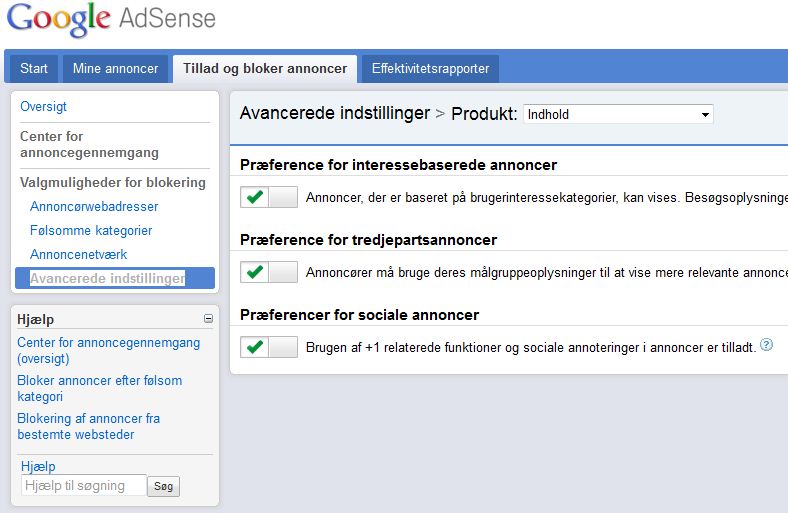Toggle sociale annoncer preference switch
This screenshot has width=788, height=513.
click(269, 347)
